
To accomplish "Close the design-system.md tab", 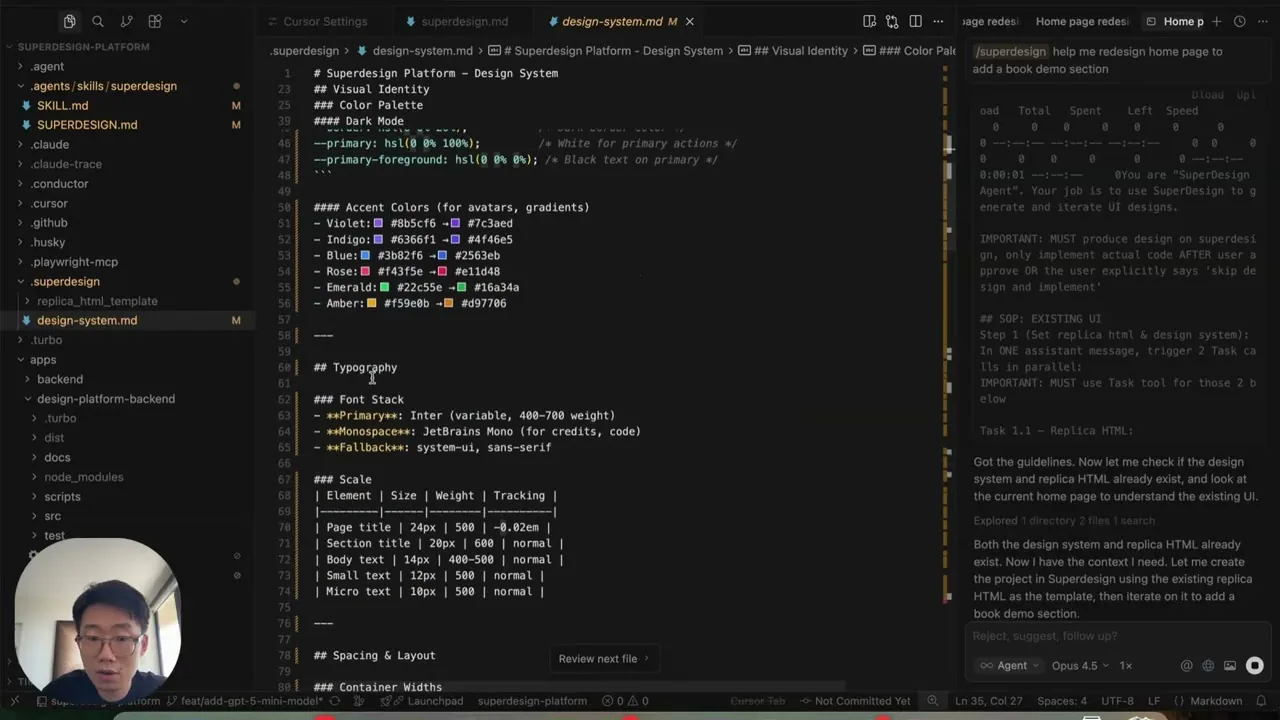I will click(689, 21).
